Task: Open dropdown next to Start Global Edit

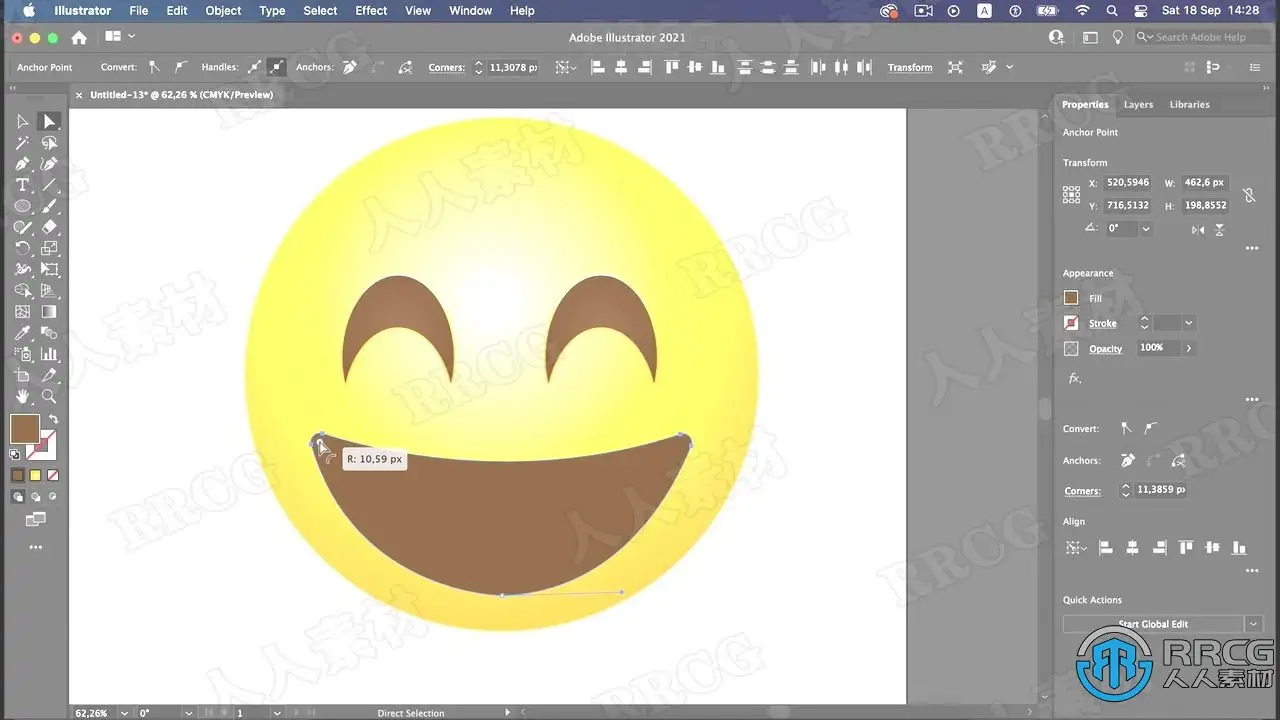Action: point(1253,624)
